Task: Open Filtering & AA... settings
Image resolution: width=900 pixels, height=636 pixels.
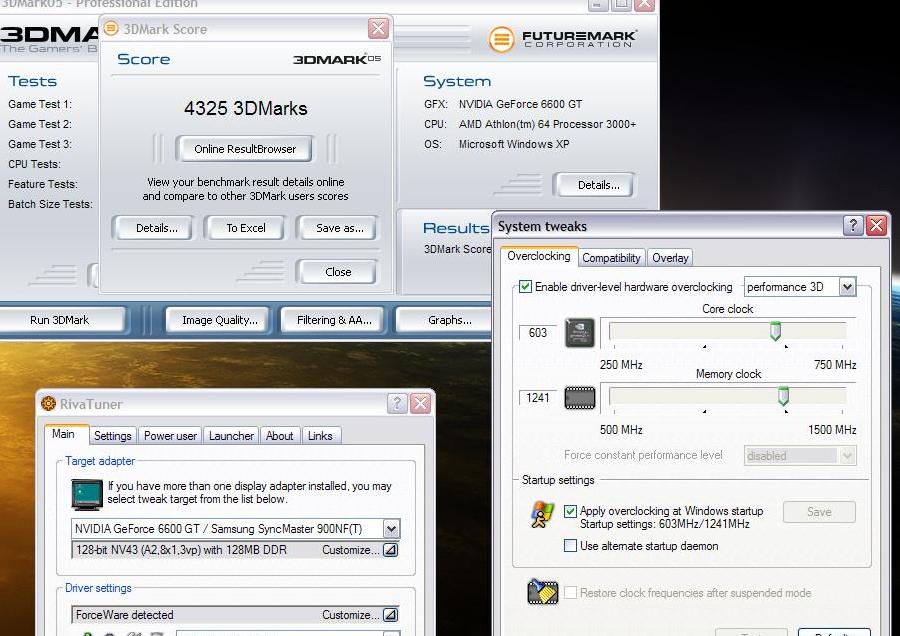Action: click(x=334, y=320)
